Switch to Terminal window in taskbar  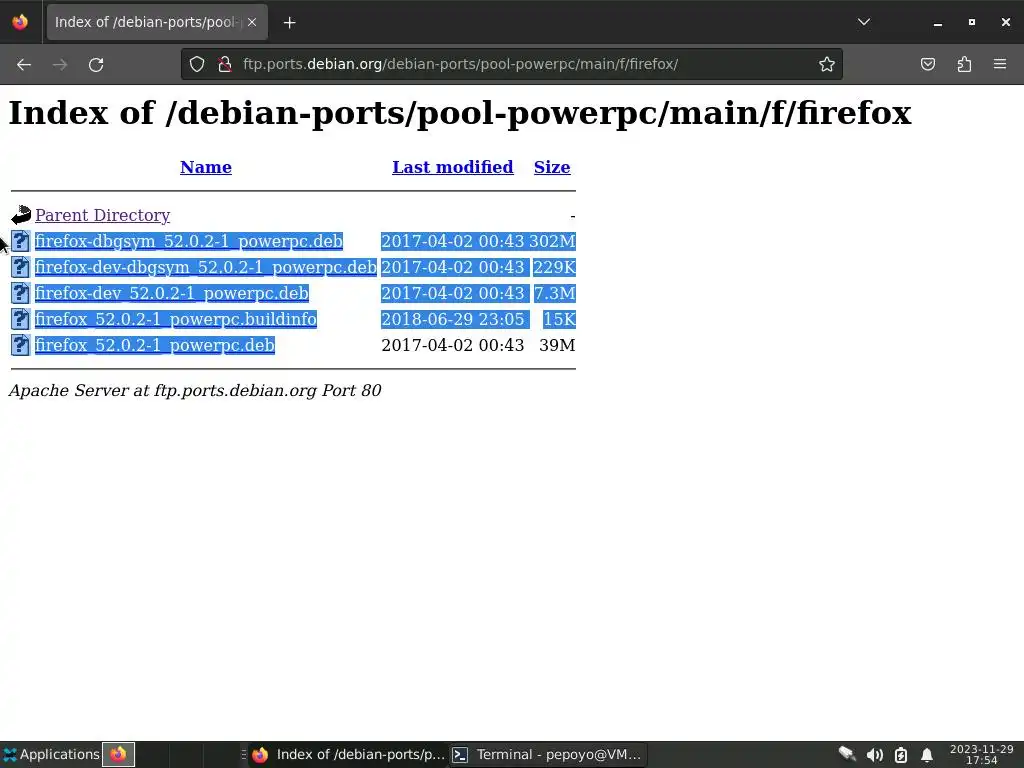point(548,754)
